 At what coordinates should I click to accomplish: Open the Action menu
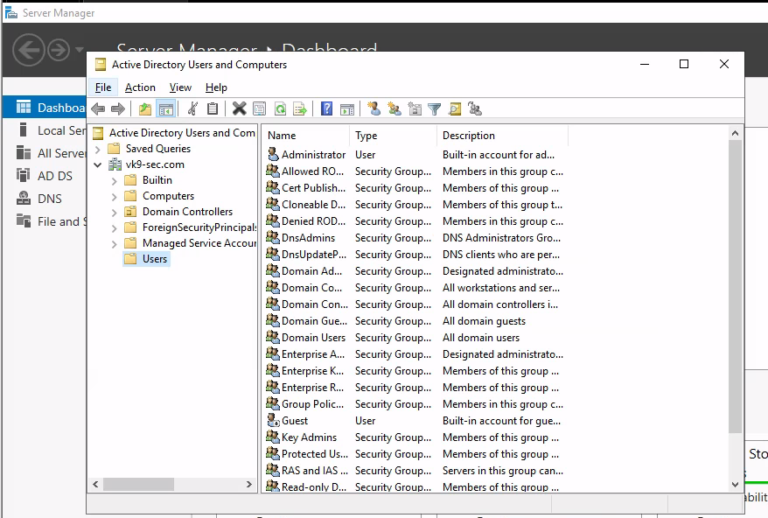pos(140,88)
